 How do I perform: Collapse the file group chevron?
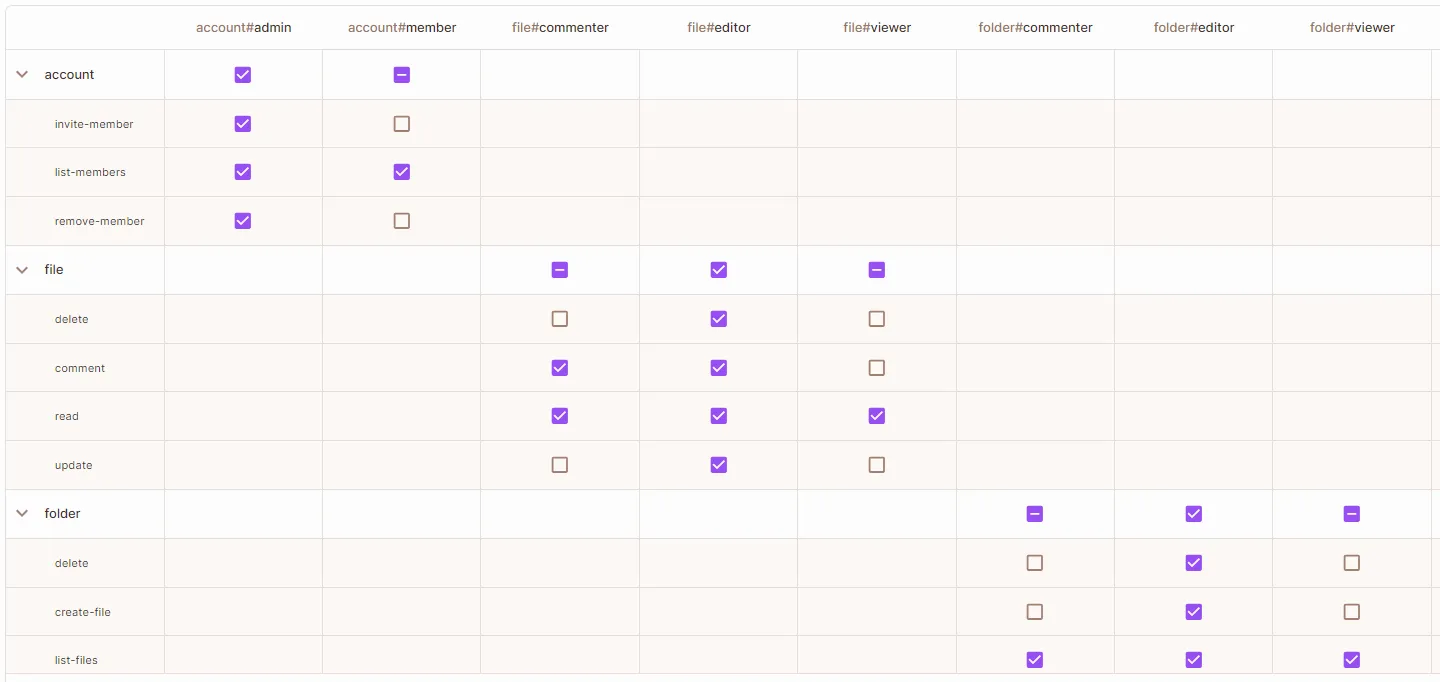tap(22, 270)
